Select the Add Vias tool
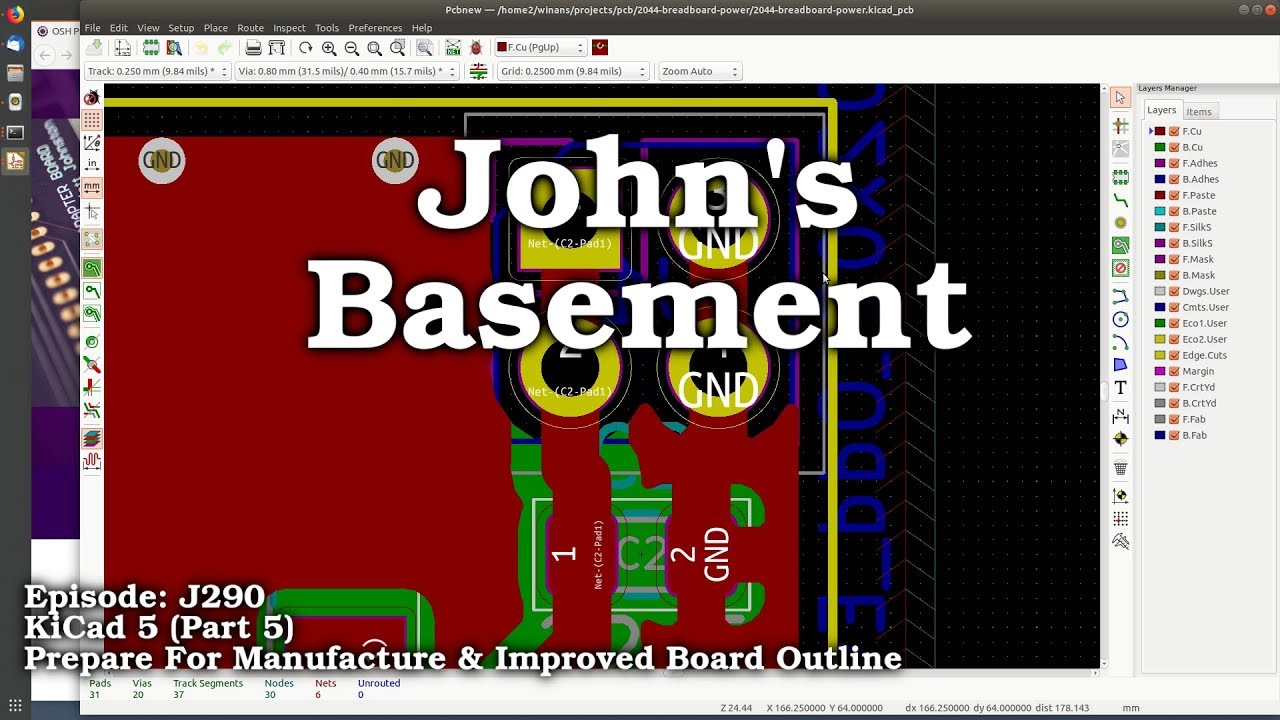 1120,223
